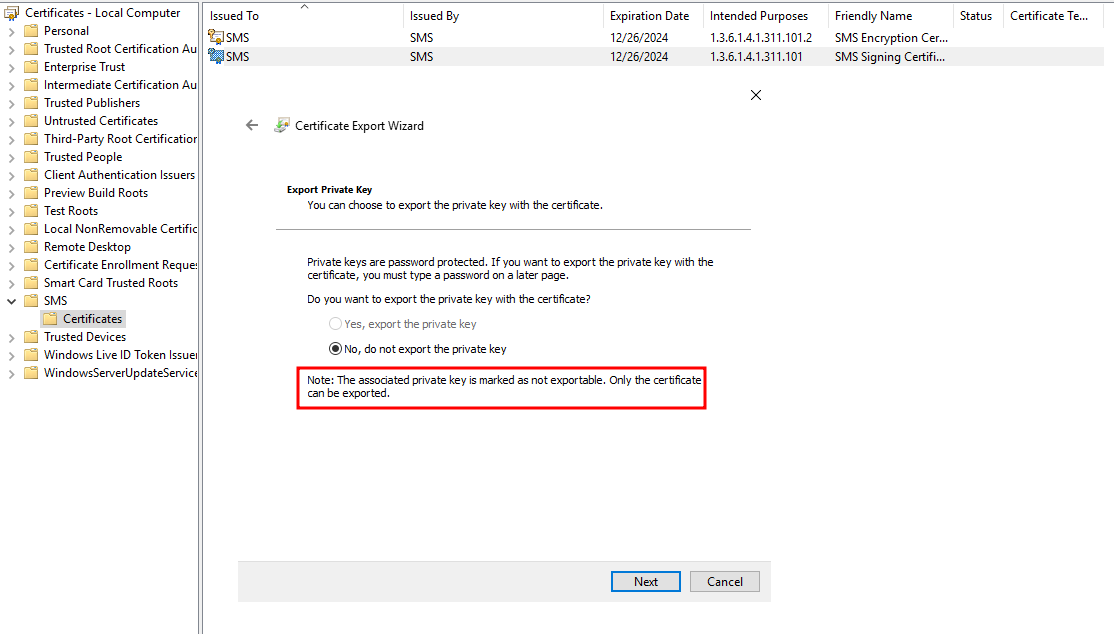
Task: Click the Third-Party Root Certification folder icon
Action: coord(31,139)
